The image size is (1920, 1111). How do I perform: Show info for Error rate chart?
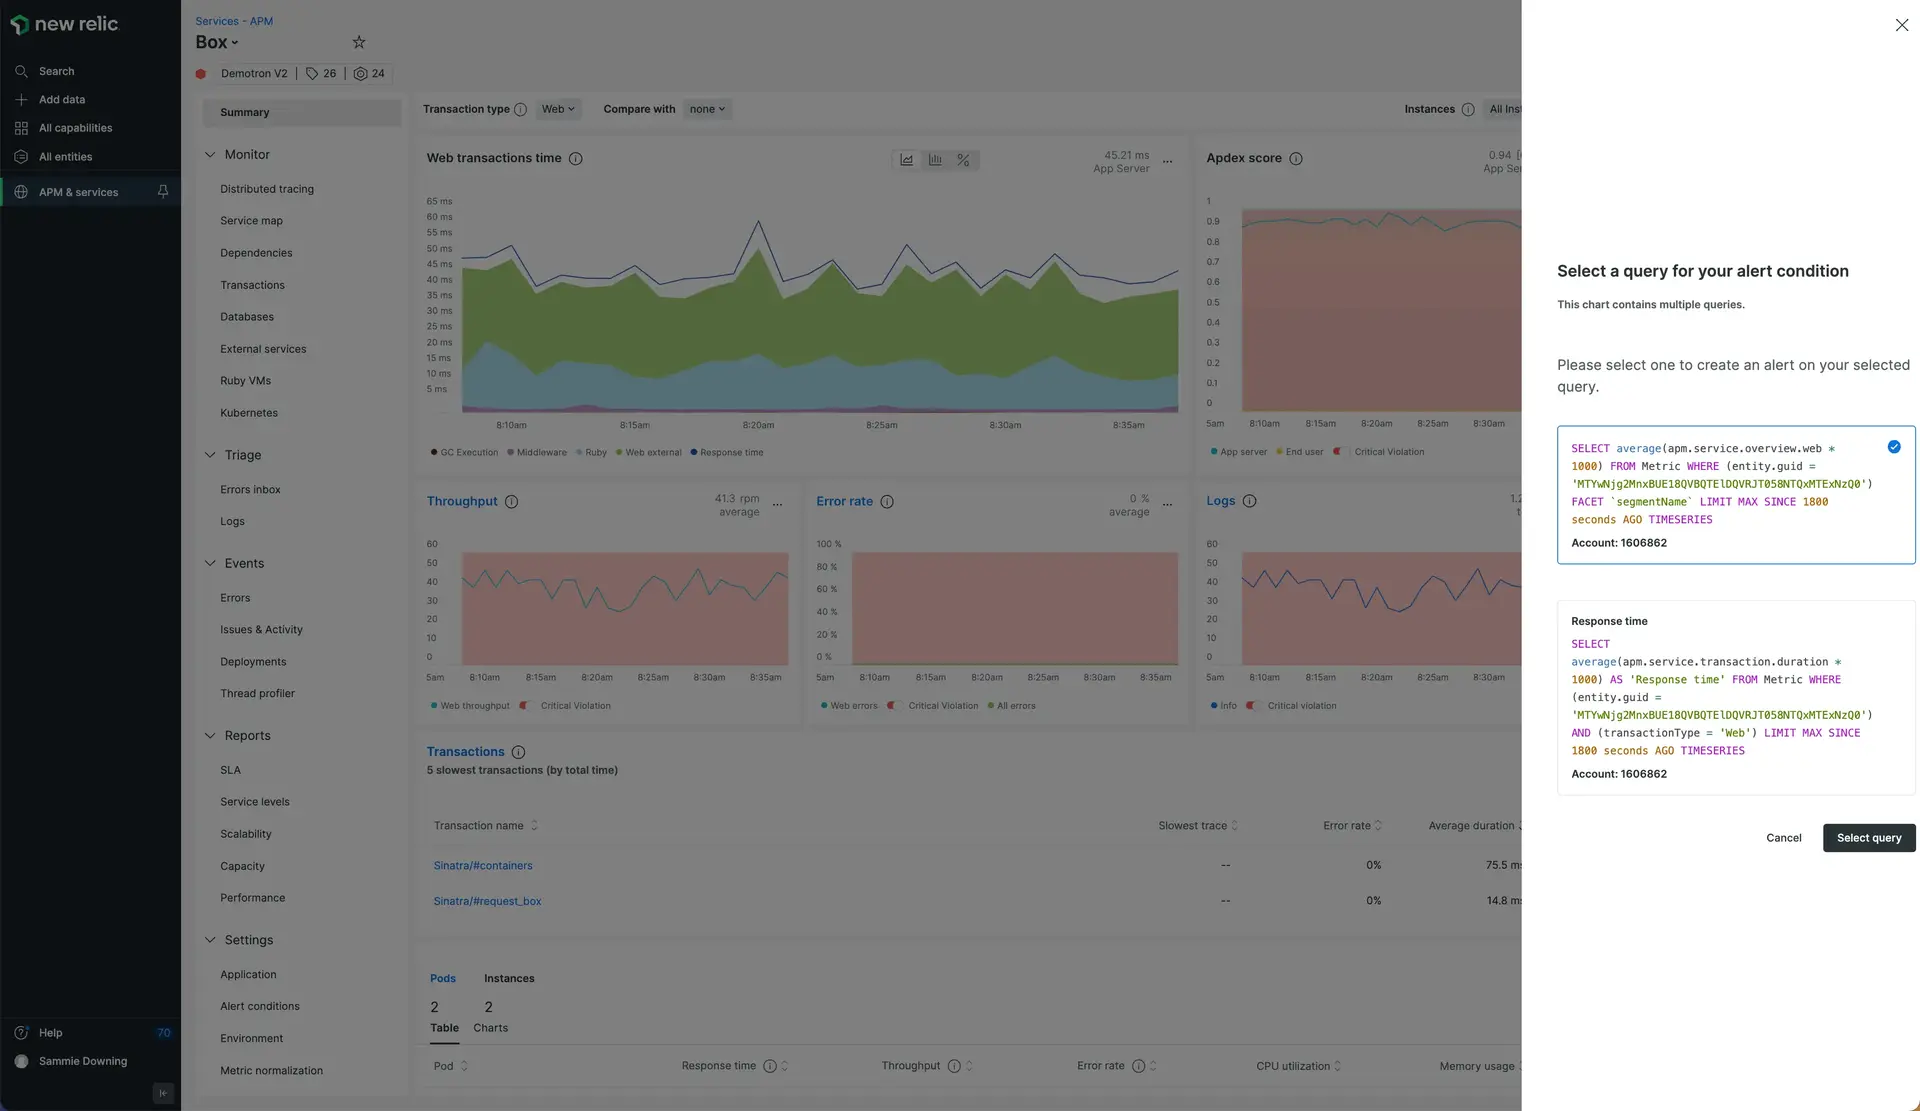pos(887,502)
